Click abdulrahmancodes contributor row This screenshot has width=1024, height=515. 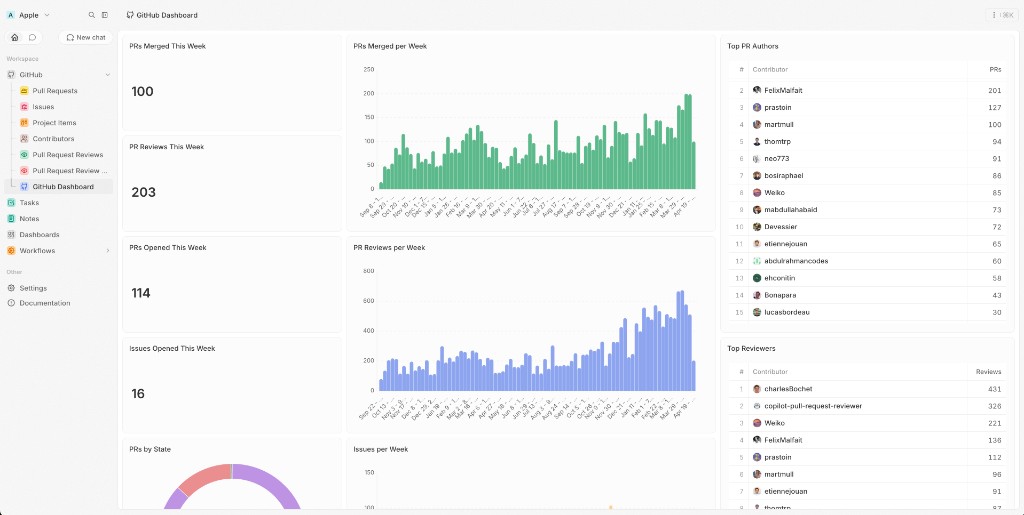pyautogui.click(x=867, y=261)
